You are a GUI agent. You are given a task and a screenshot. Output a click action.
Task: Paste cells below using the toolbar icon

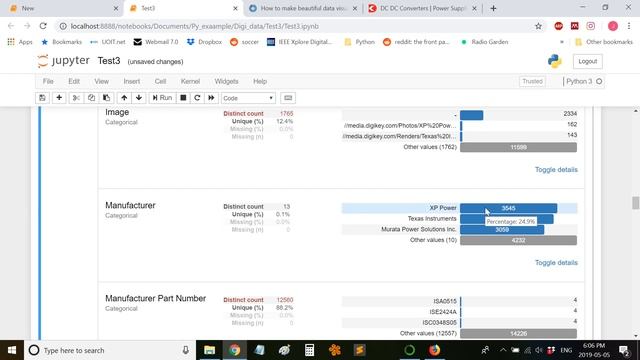[x=107, y=98]
